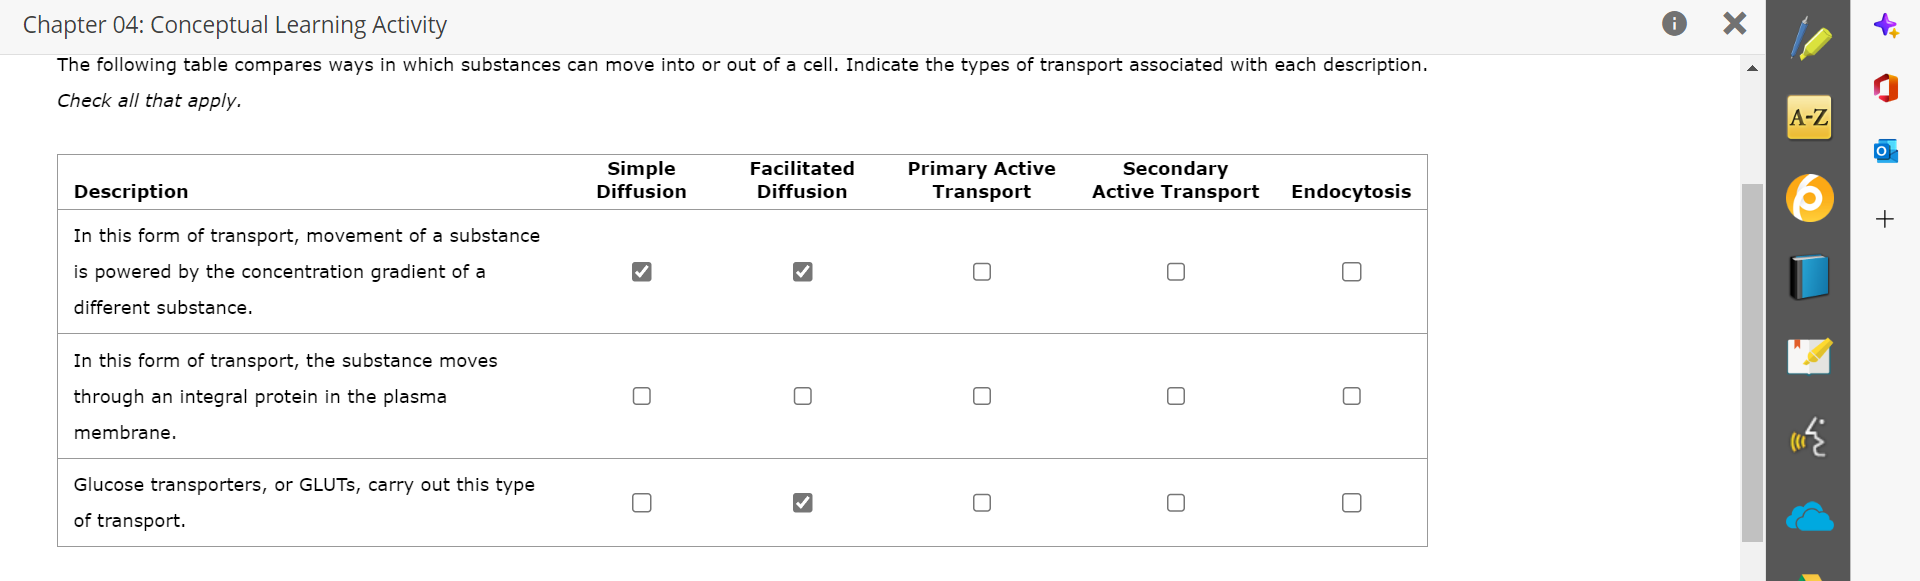
Task: Close the Conceptual Learning Activity
Action: pos(1735,24)
